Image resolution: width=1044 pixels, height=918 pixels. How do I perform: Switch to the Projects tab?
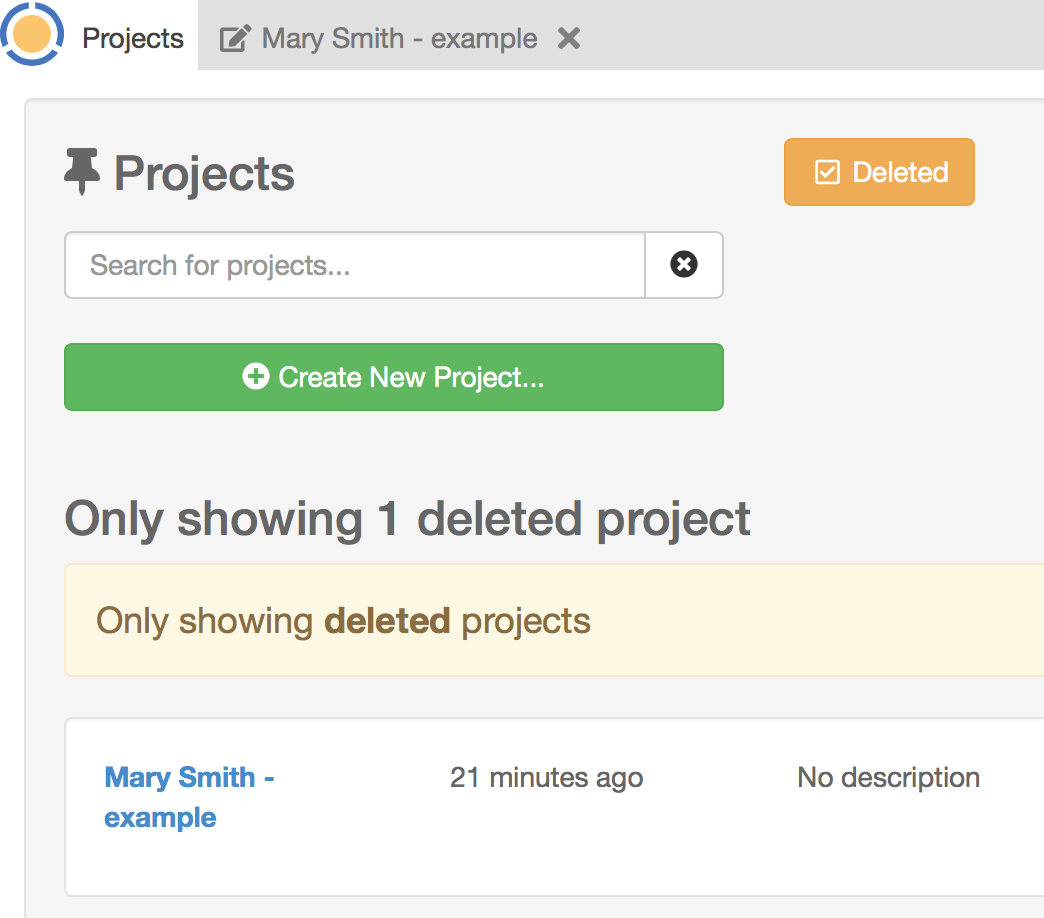(x=133, y=39)
